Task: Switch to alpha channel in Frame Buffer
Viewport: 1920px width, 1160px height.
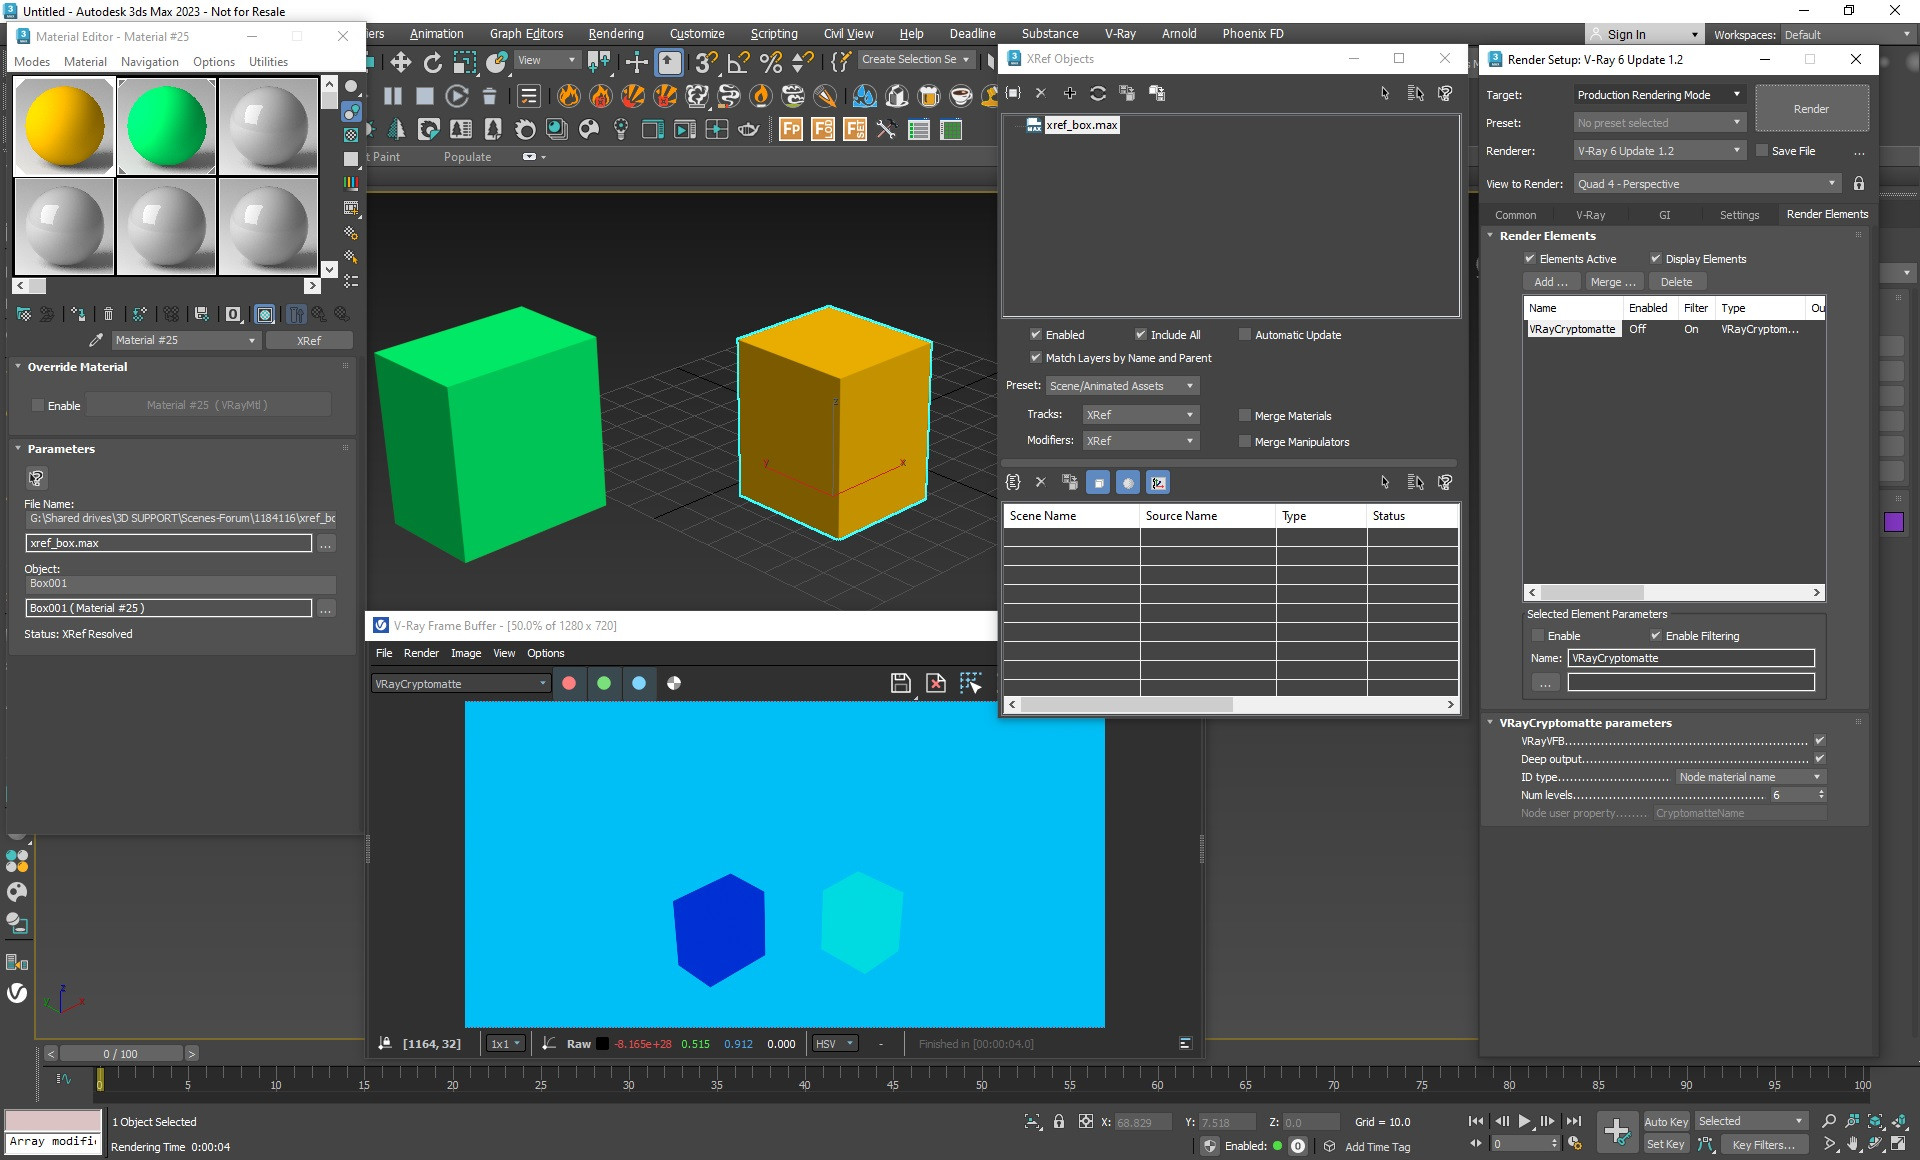Action: (674, 683)
